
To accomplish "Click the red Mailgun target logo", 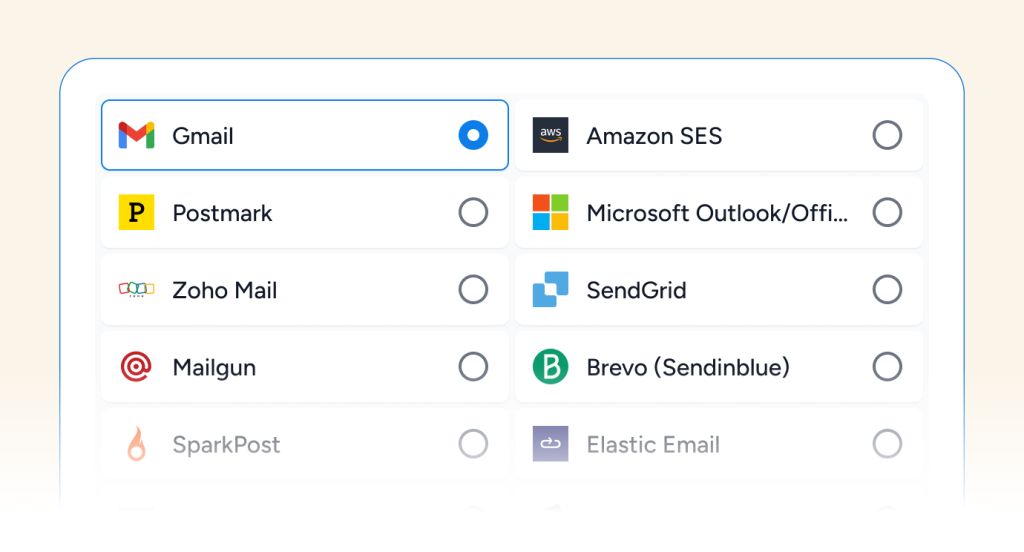I will [x=136, y=366].
